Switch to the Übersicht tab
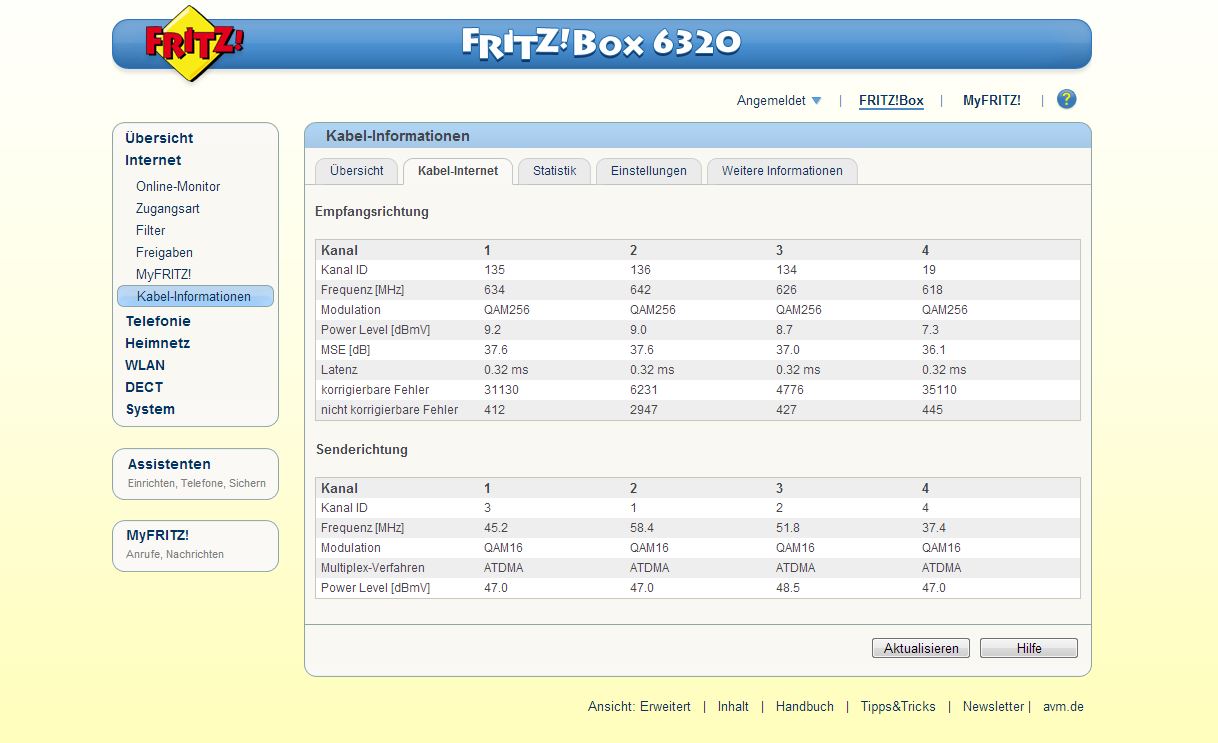The image size is (1218, 743). (357, 171)
